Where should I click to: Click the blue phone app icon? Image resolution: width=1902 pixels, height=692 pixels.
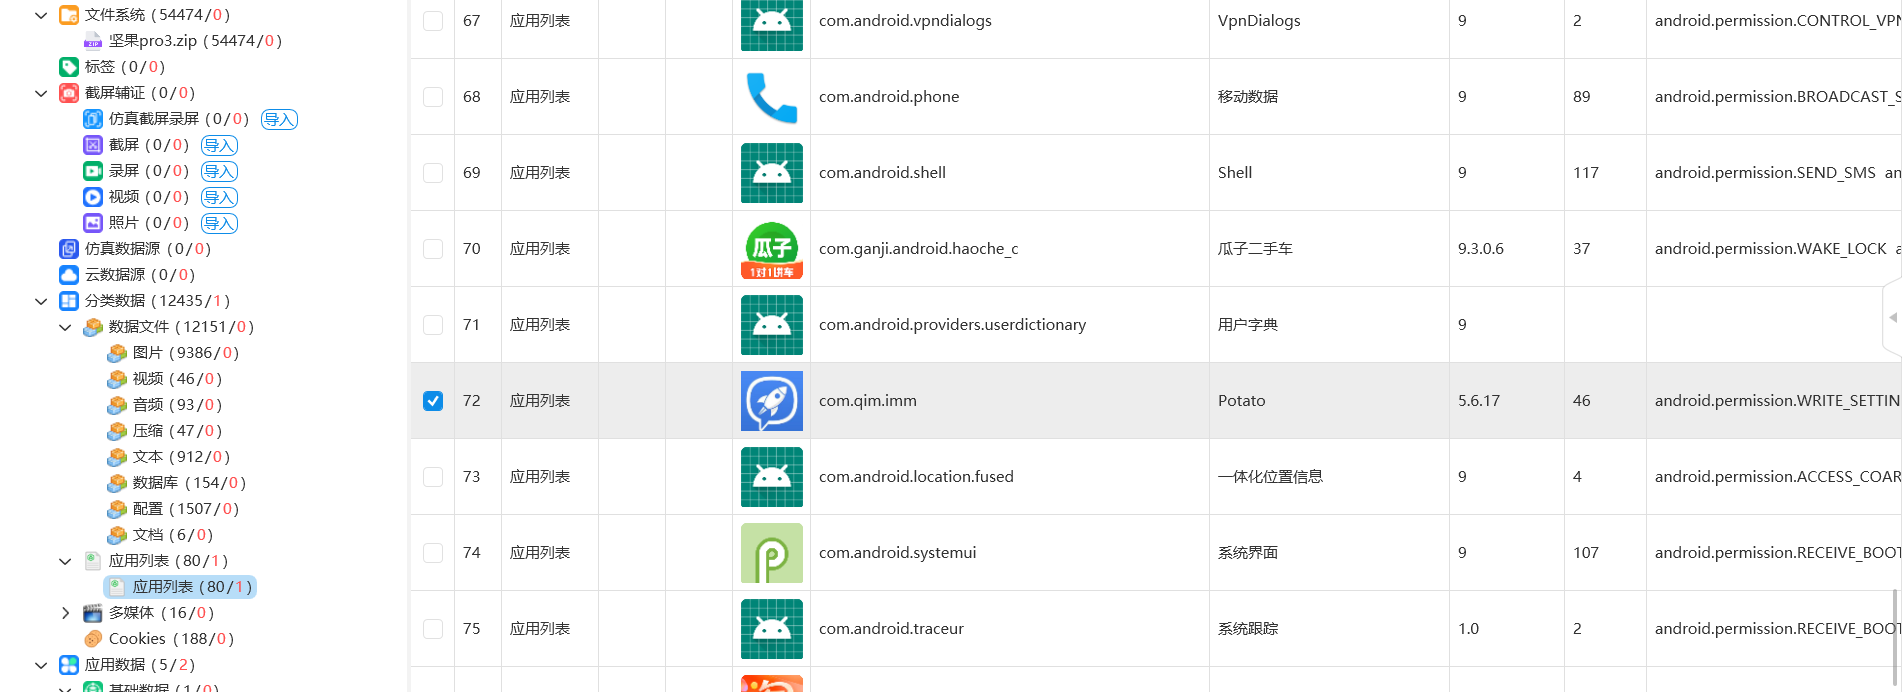[772, 97]
